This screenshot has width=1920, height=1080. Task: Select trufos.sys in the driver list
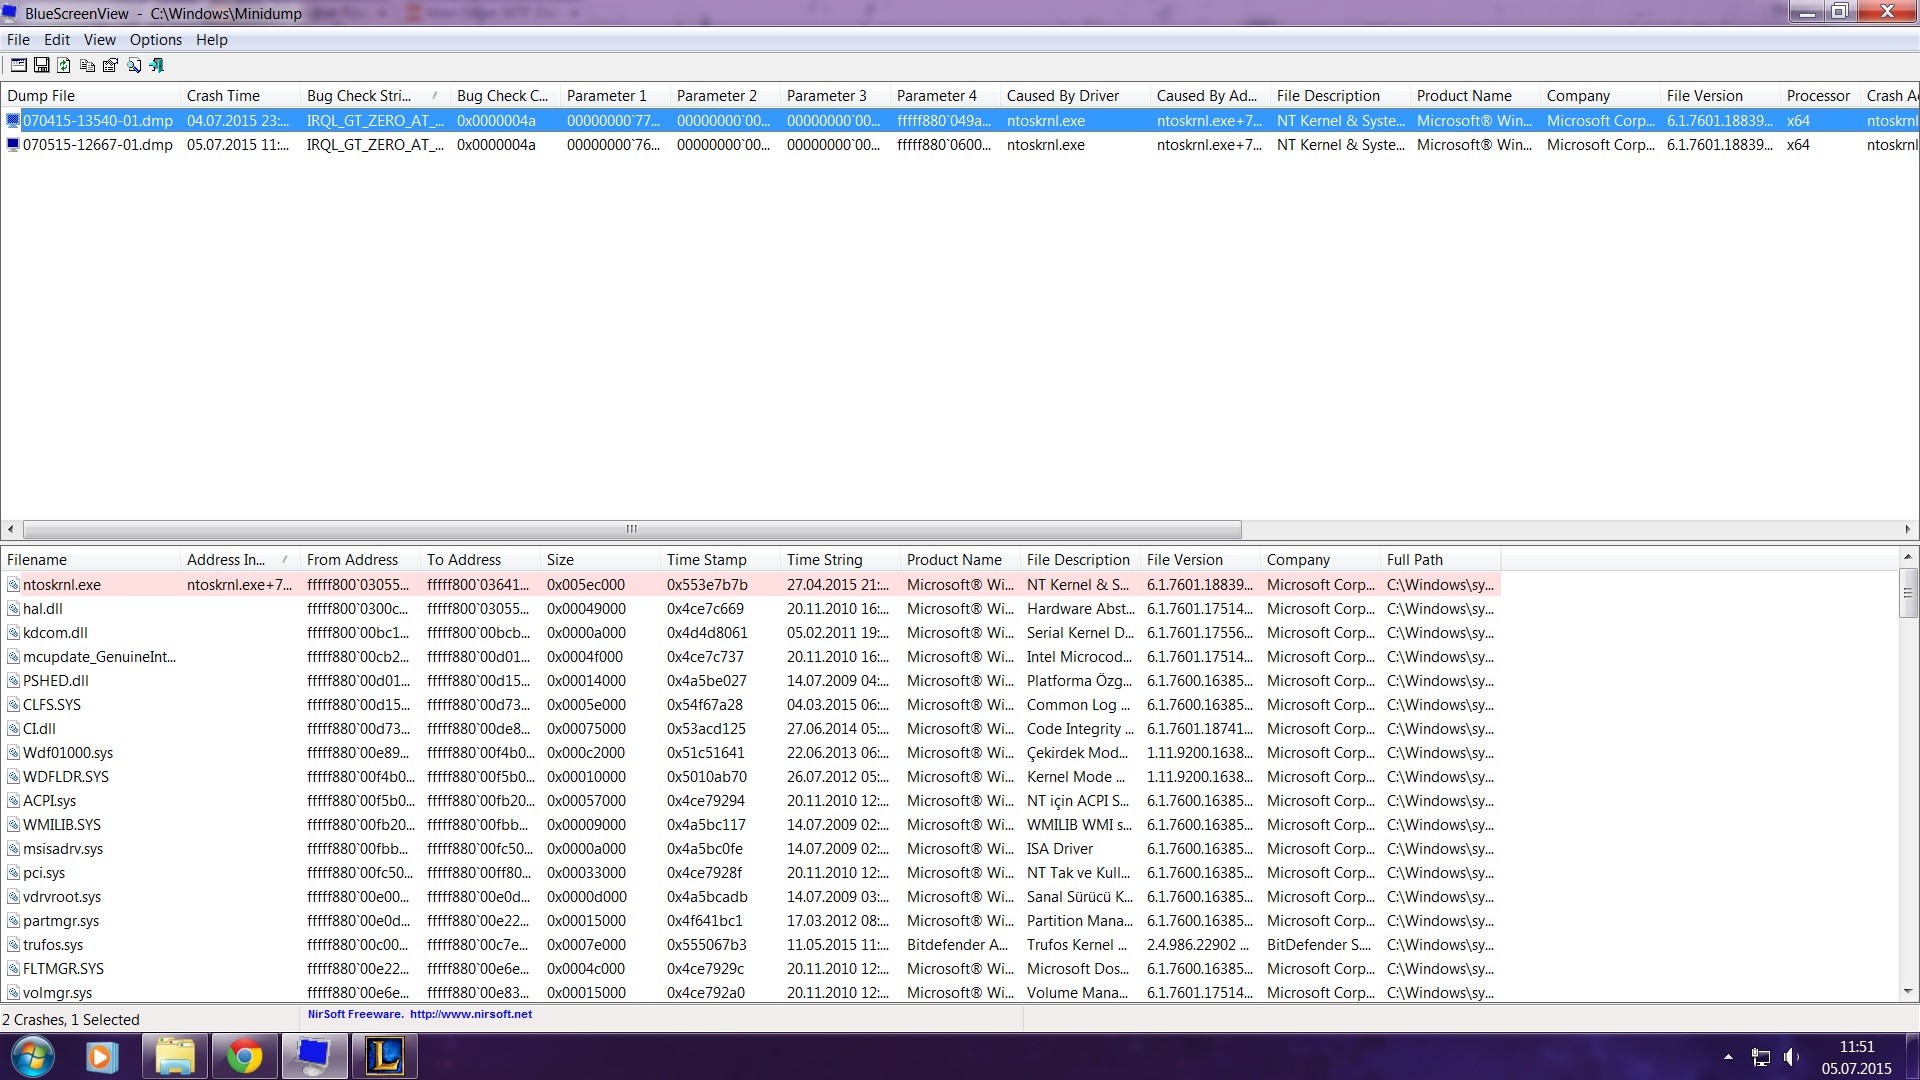(x=53, y=944)
